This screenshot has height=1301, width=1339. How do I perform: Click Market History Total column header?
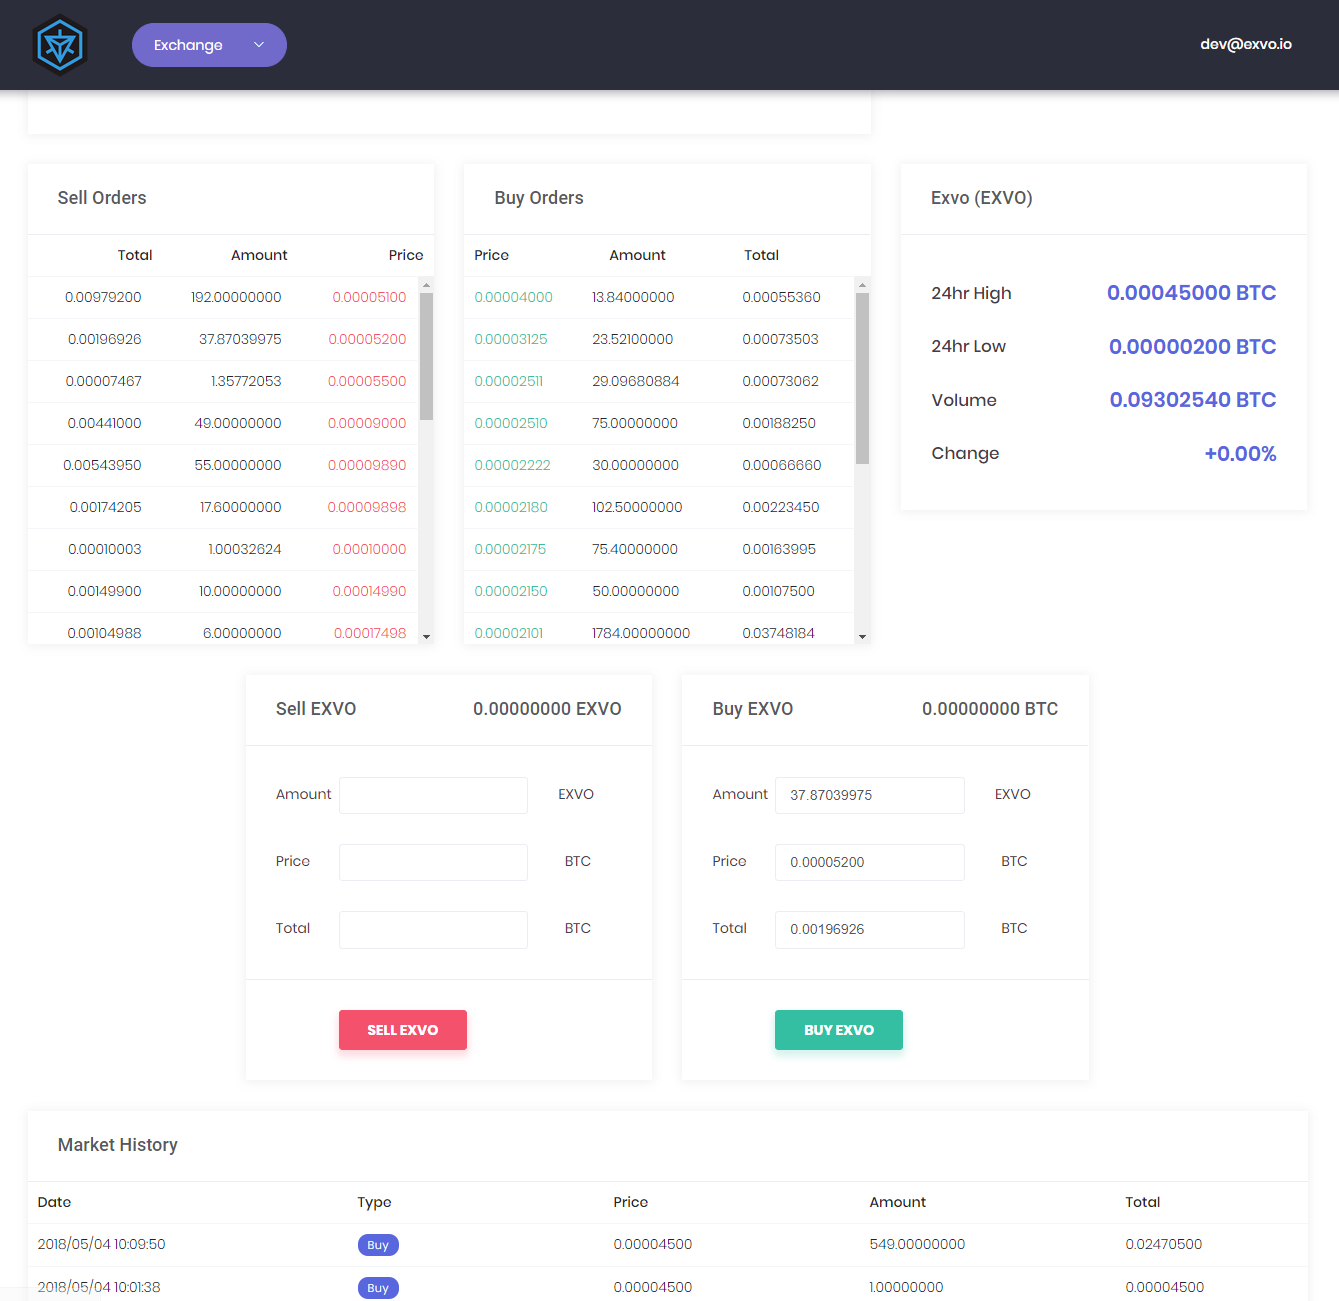click(x=1143, y=1202)
